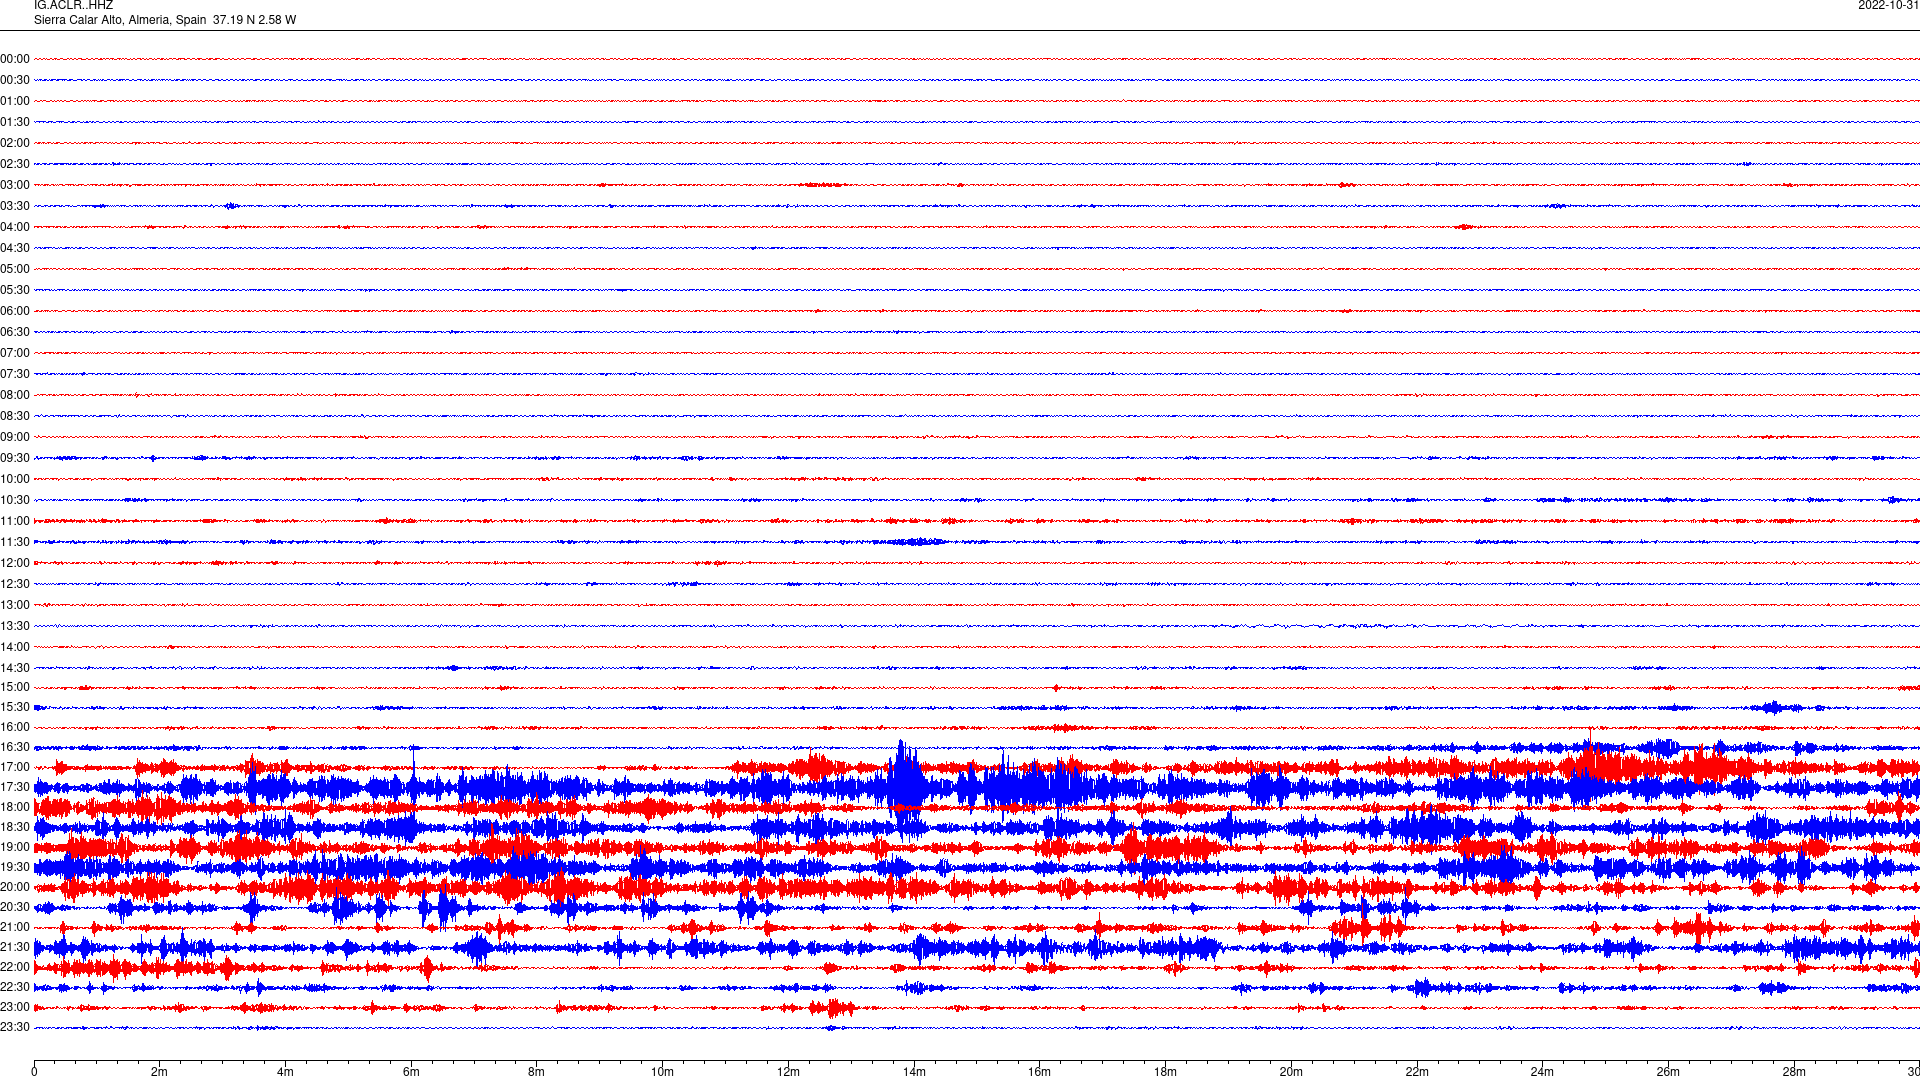The width and height of the screenshot is (1920, 1080).
Task: Click the 2m tick on time axis
Action: tap(160, 1072)
